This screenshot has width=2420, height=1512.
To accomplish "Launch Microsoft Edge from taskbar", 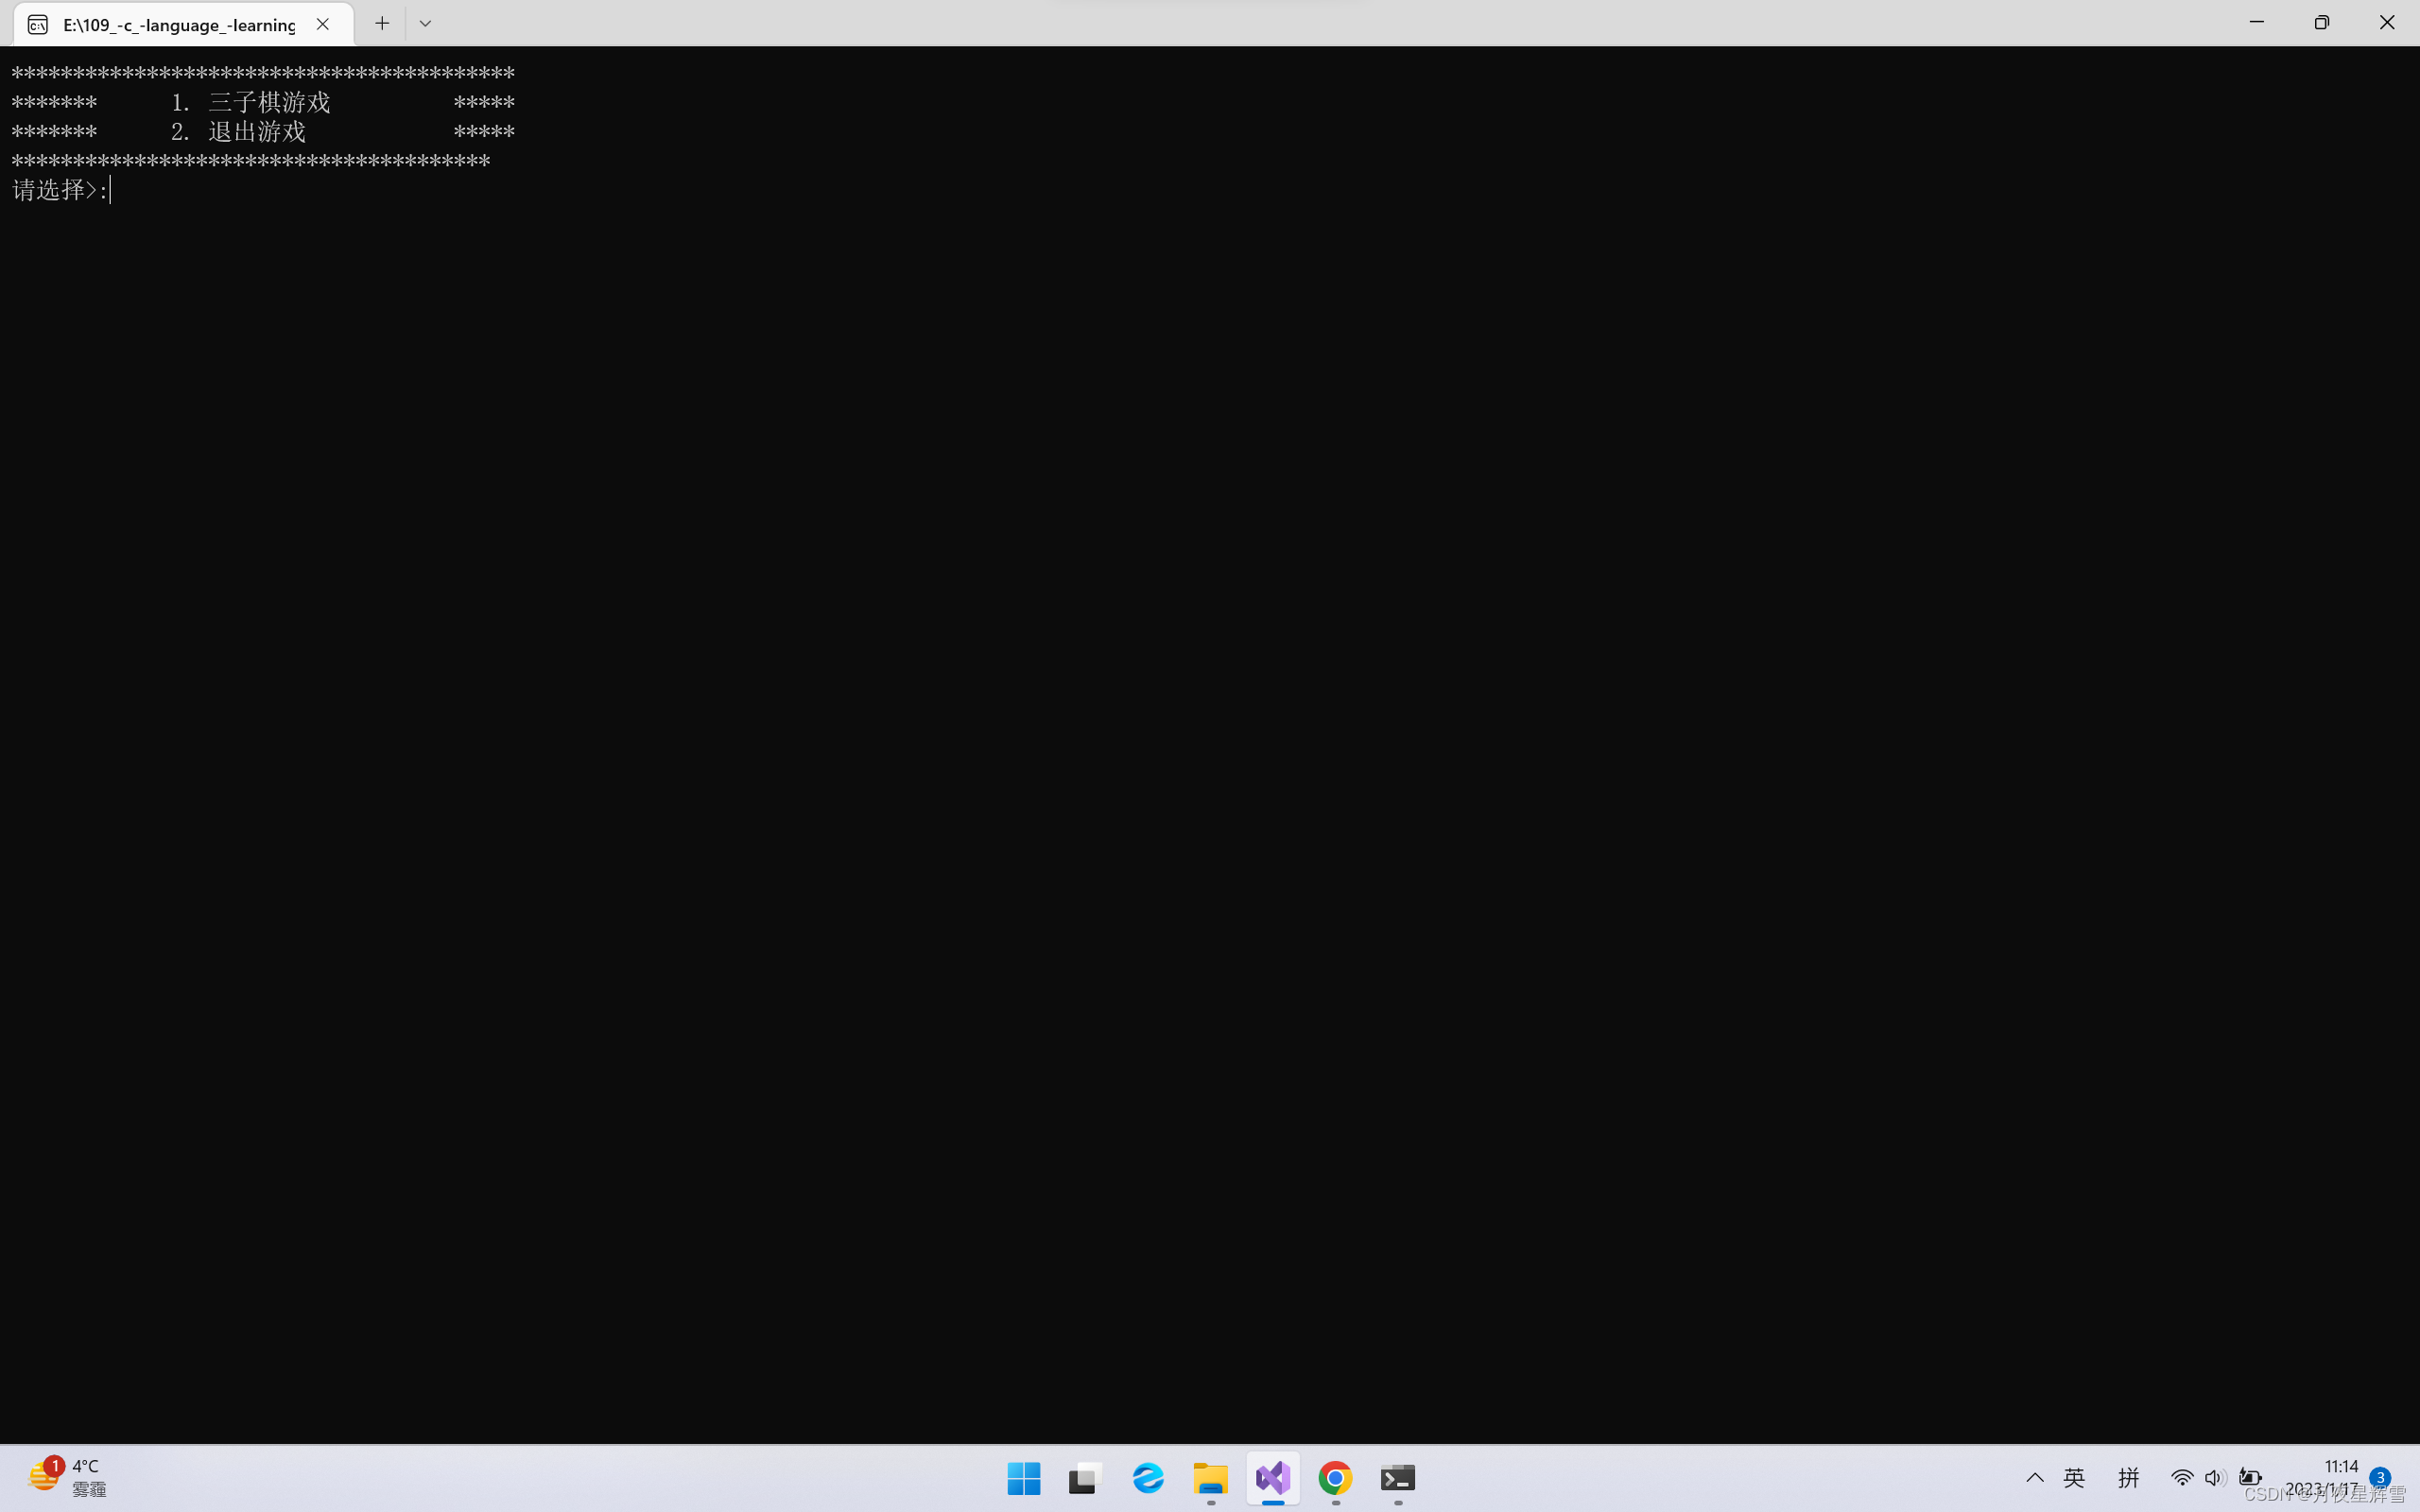I will click(x=1148, y=1478).
